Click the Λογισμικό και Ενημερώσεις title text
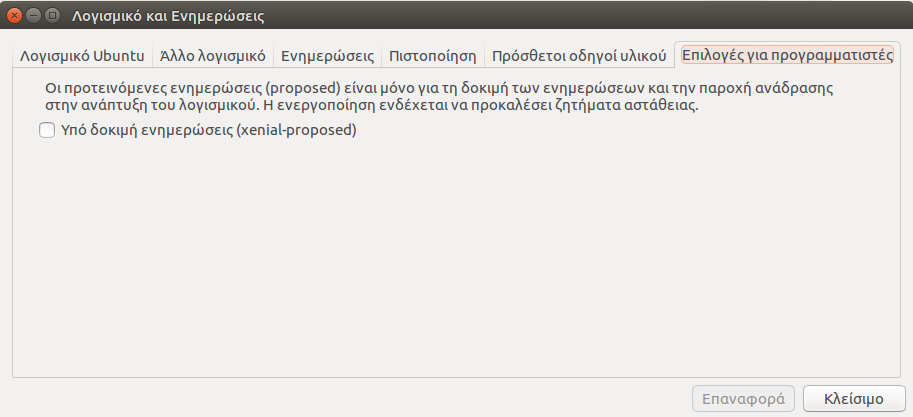Image resolution: width=913 pixels, height=417 pixels. point(168,17)
